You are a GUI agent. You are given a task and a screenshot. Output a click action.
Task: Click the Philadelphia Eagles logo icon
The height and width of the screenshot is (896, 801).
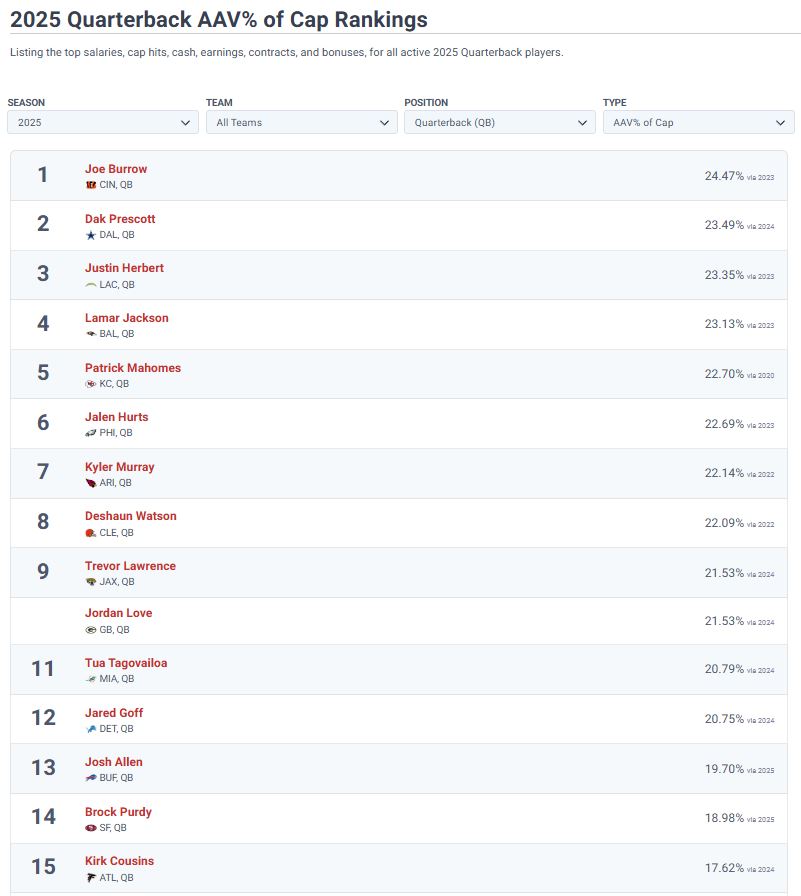click(x=91, y=433)
